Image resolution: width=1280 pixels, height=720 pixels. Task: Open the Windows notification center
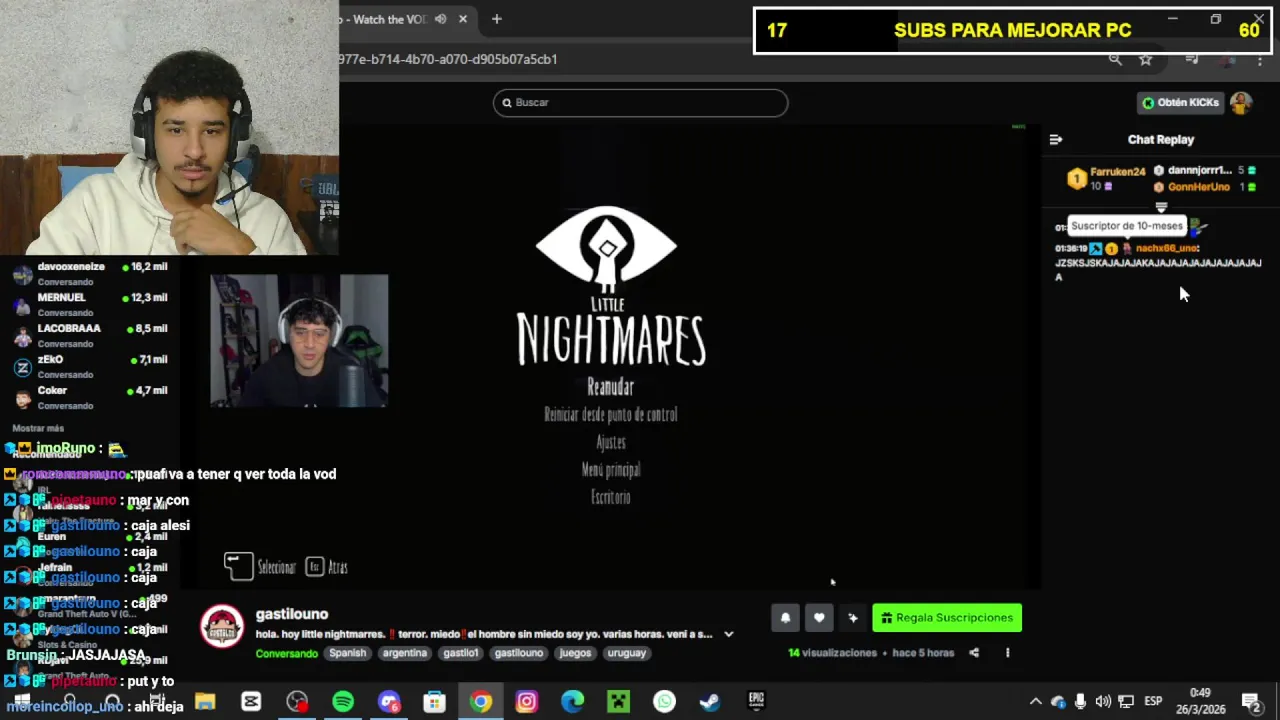coord(1250,702)
